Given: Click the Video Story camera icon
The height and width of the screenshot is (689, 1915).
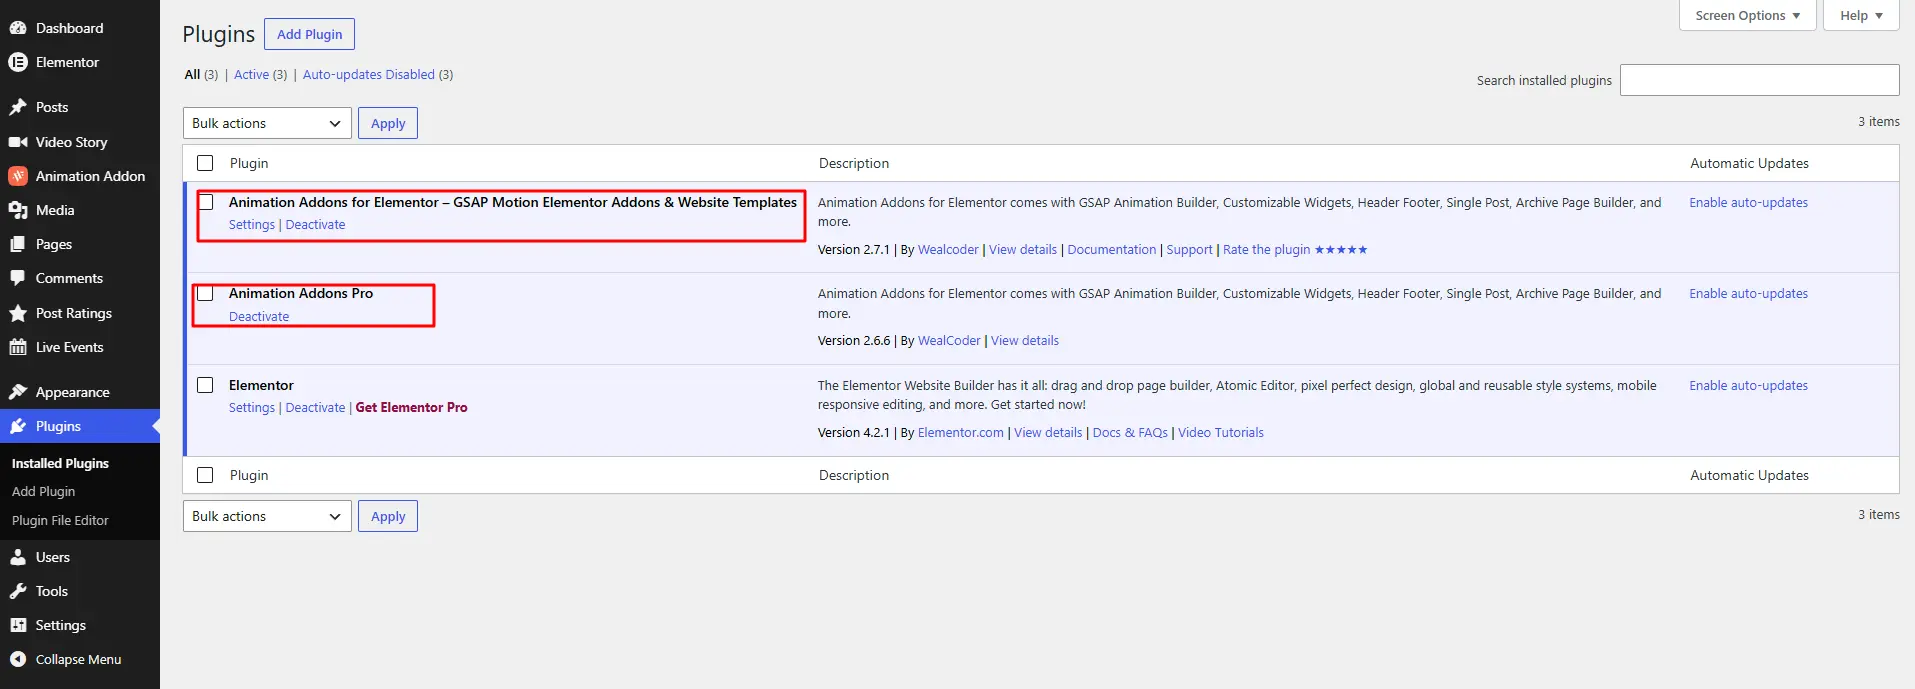Looking at the screenshot, I should [x=18, y=142].
